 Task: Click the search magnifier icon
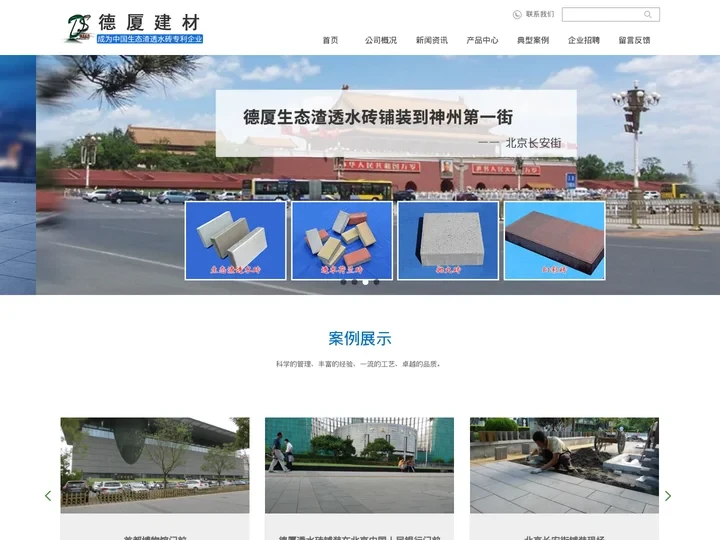coord(647,15)
